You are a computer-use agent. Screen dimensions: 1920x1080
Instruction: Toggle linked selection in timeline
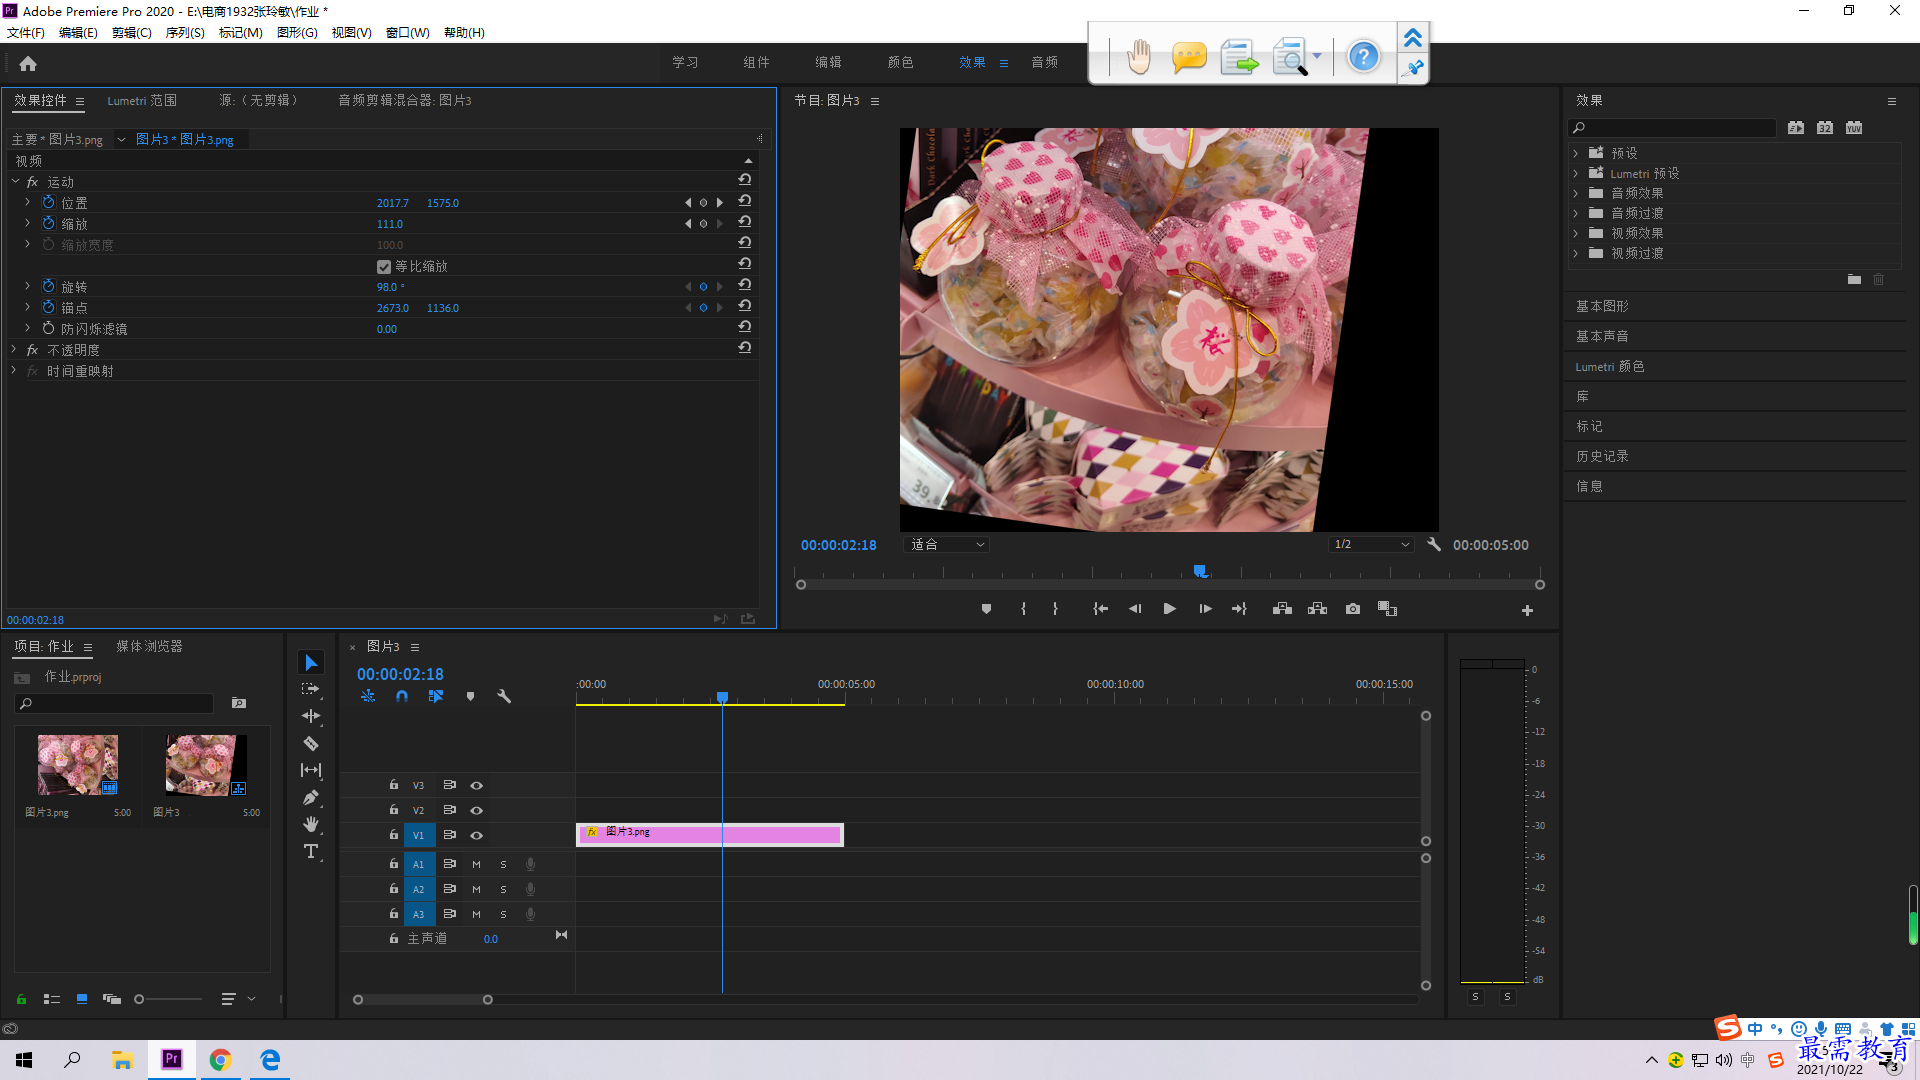436,696
